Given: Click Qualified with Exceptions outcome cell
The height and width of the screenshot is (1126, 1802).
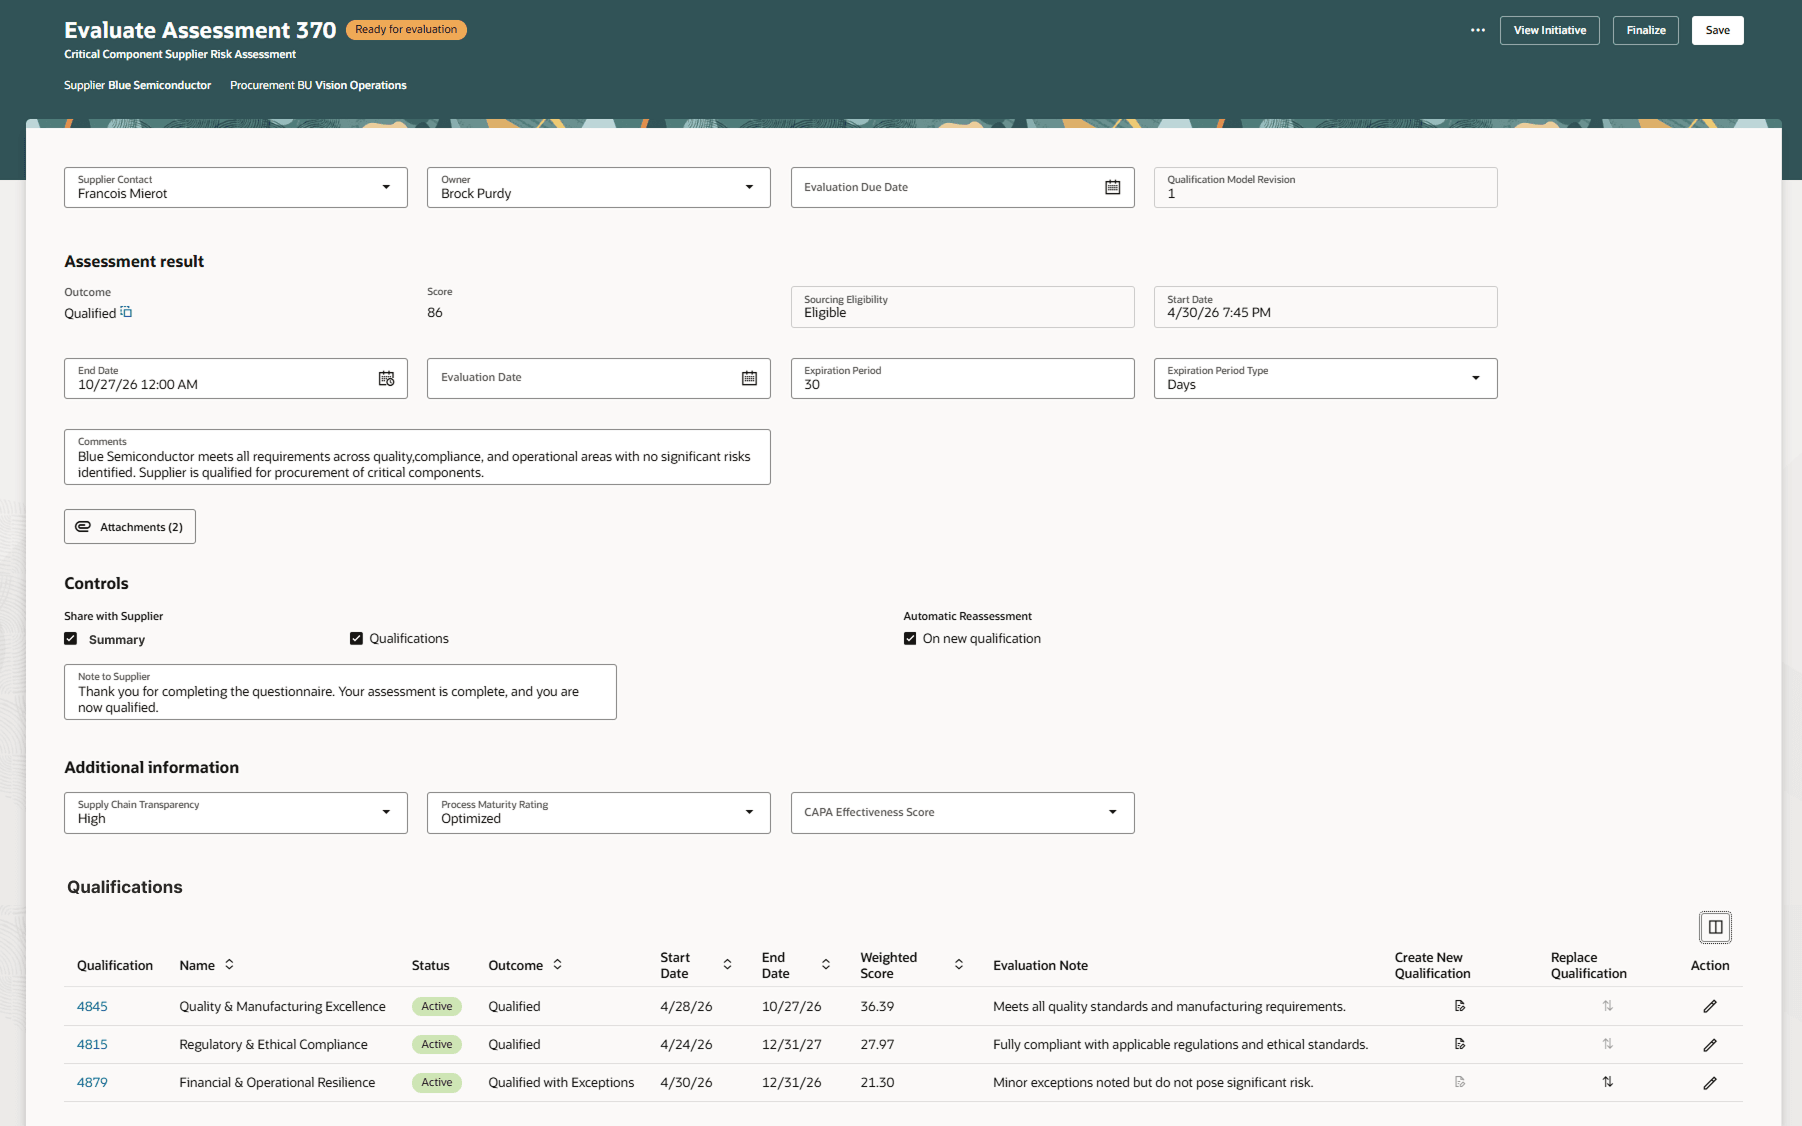Looking at the screenshot, I should pyautogui.click(x=561, y=1082).
